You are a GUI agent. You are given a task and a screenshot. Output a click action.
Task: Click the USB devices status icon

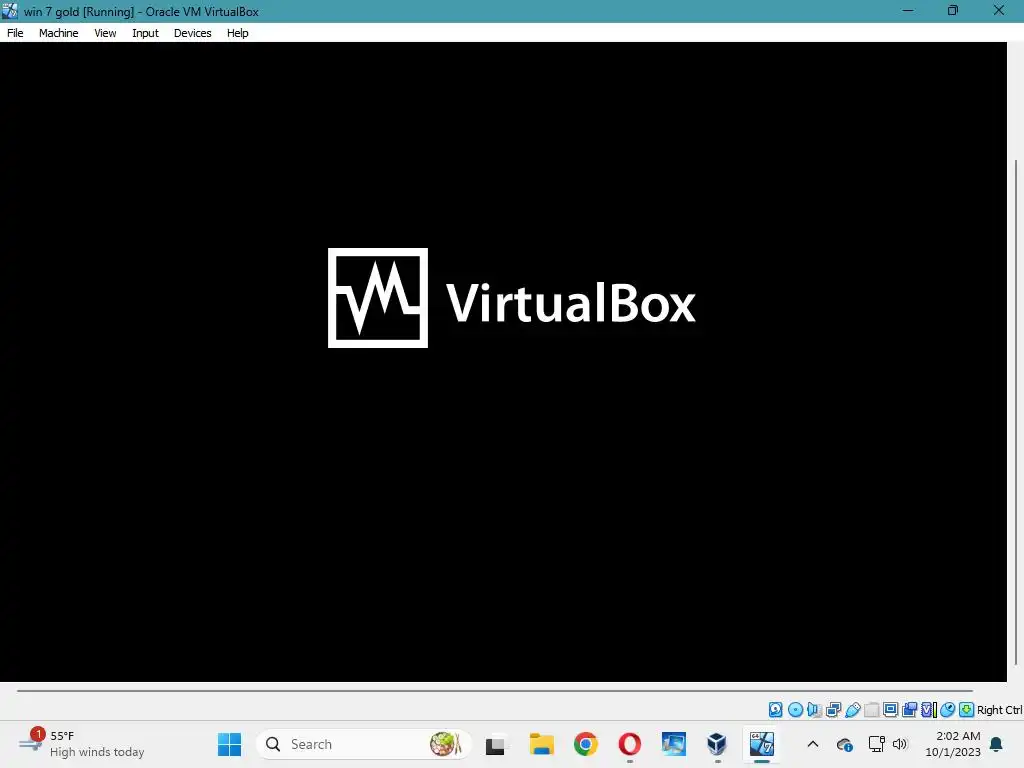click(x=852, y=709)
